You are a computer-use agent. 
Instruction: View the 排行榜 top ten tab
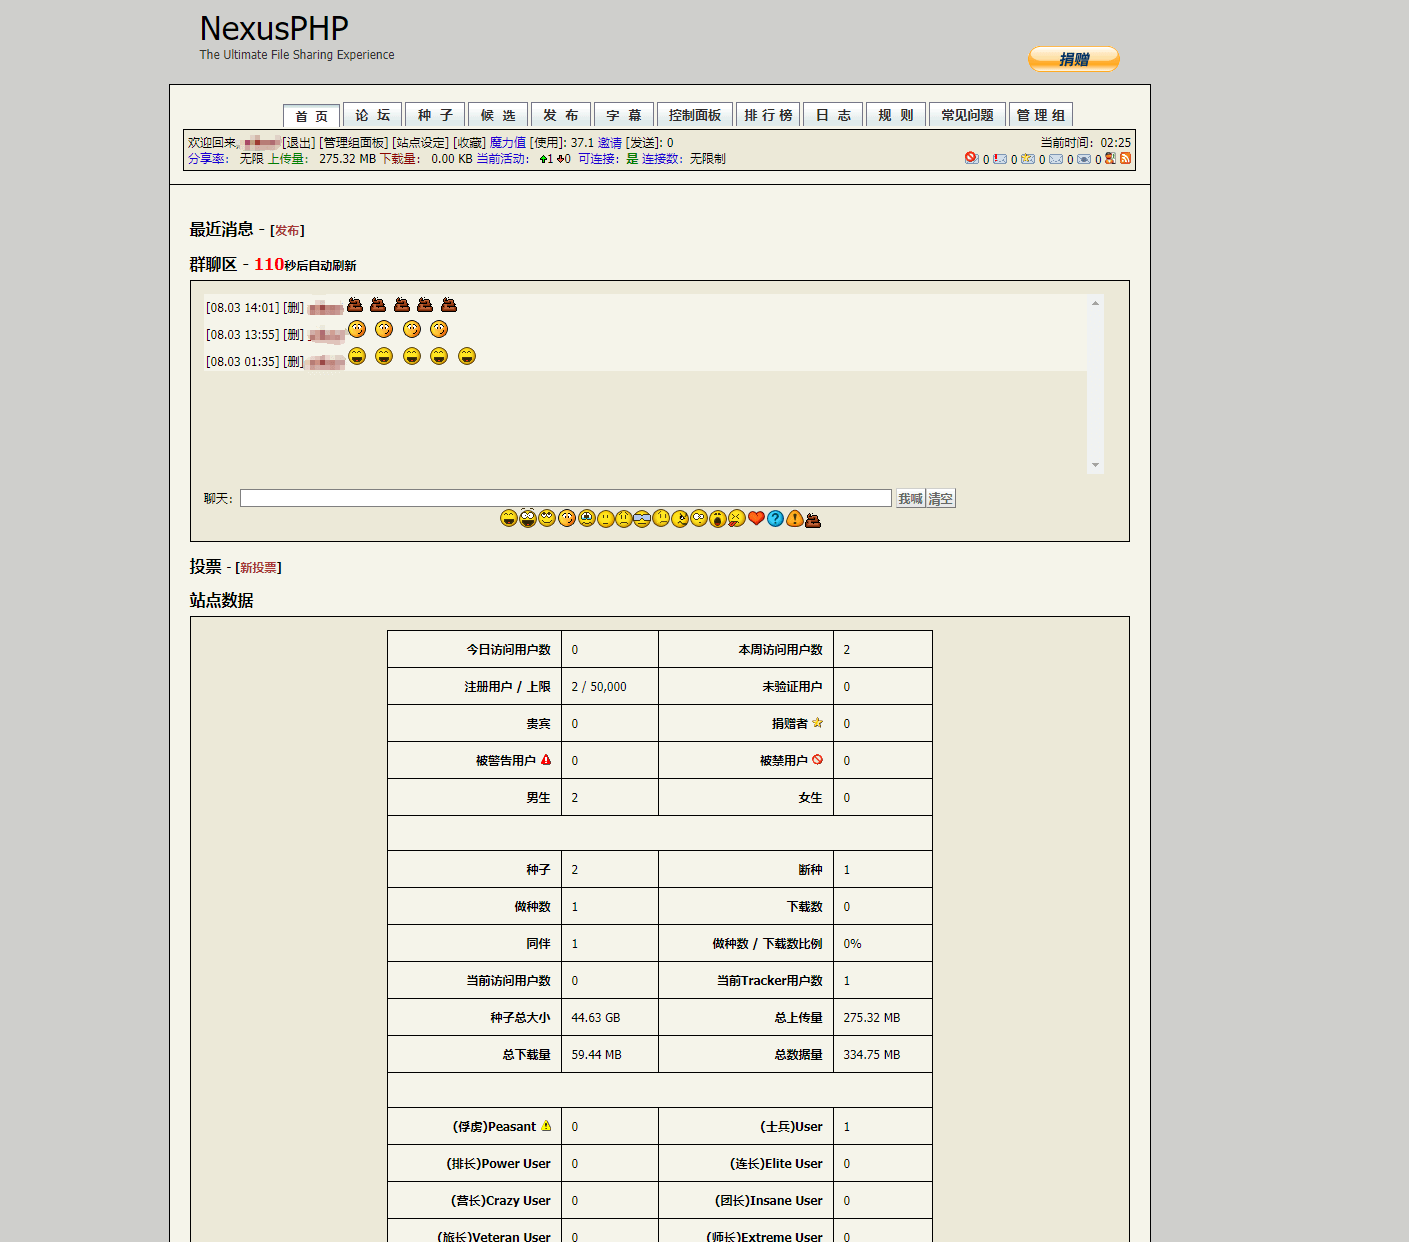[768, 115]
